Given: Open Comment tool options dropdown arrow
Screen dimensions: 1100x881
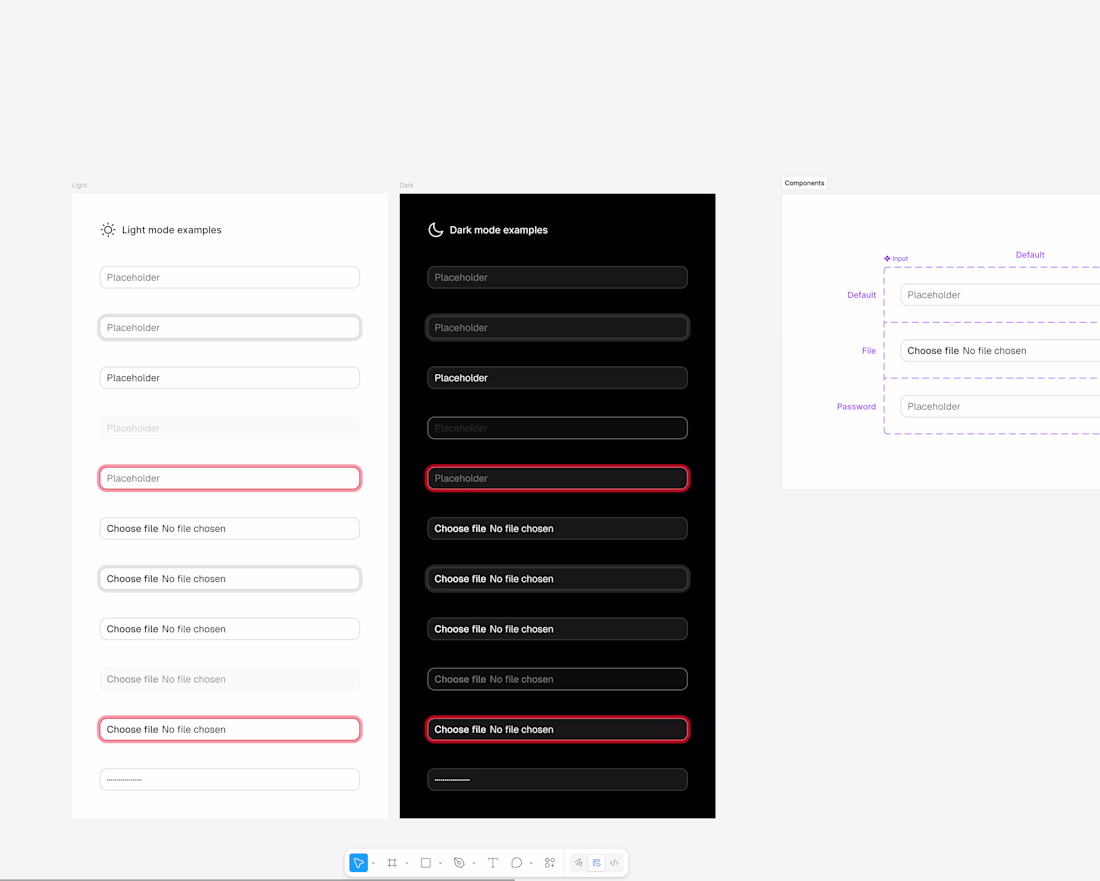Looking at the screenshot, I should click(531, 863).
